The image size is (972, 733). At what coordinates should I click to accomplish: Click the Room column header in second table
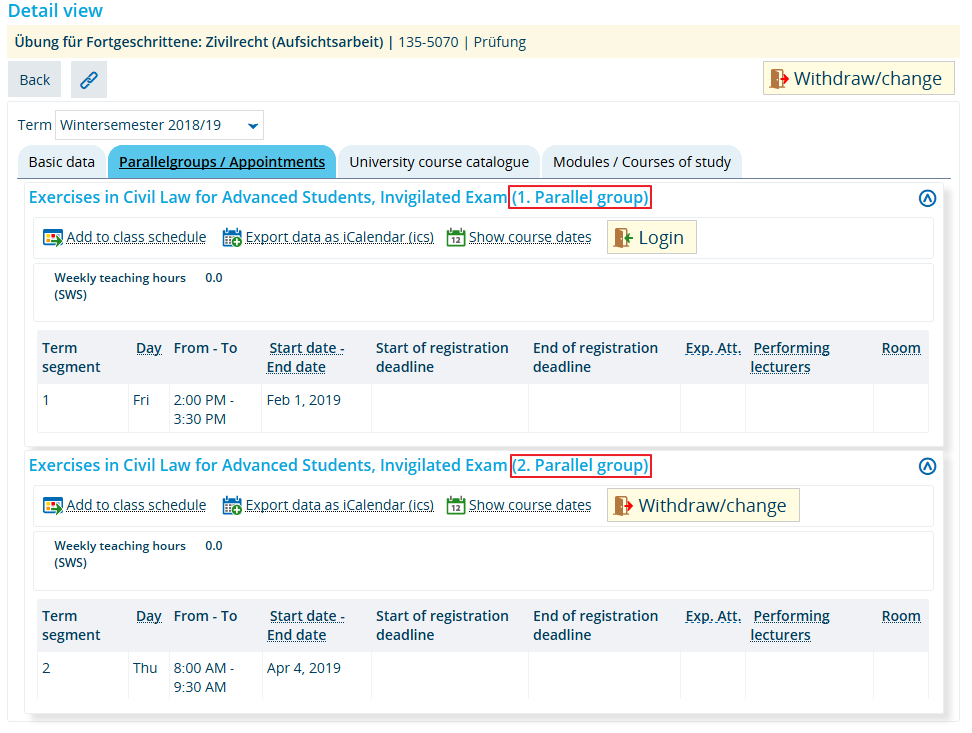(901, 616)
